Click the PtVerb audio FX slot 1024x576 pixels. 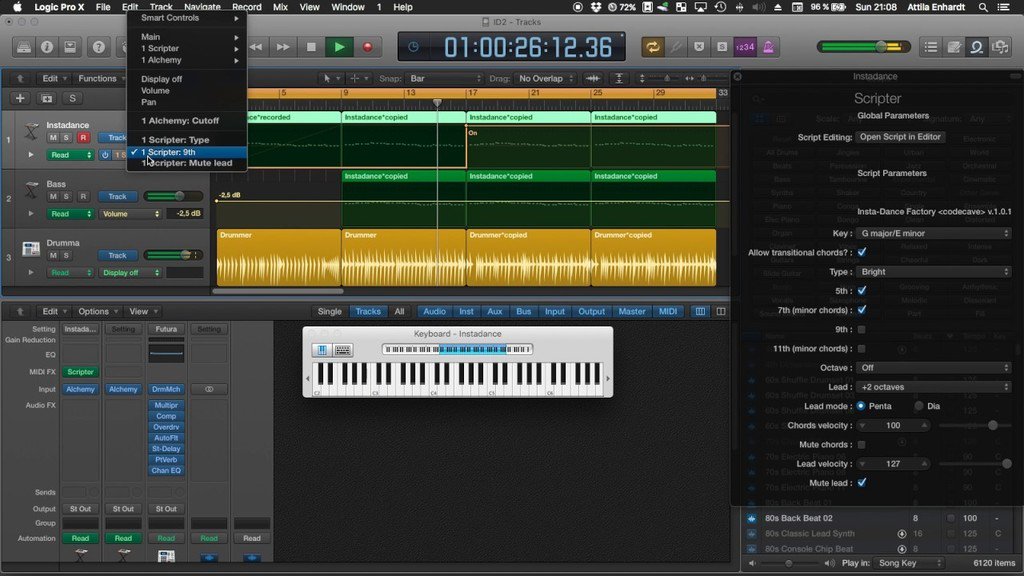(166, 460)
